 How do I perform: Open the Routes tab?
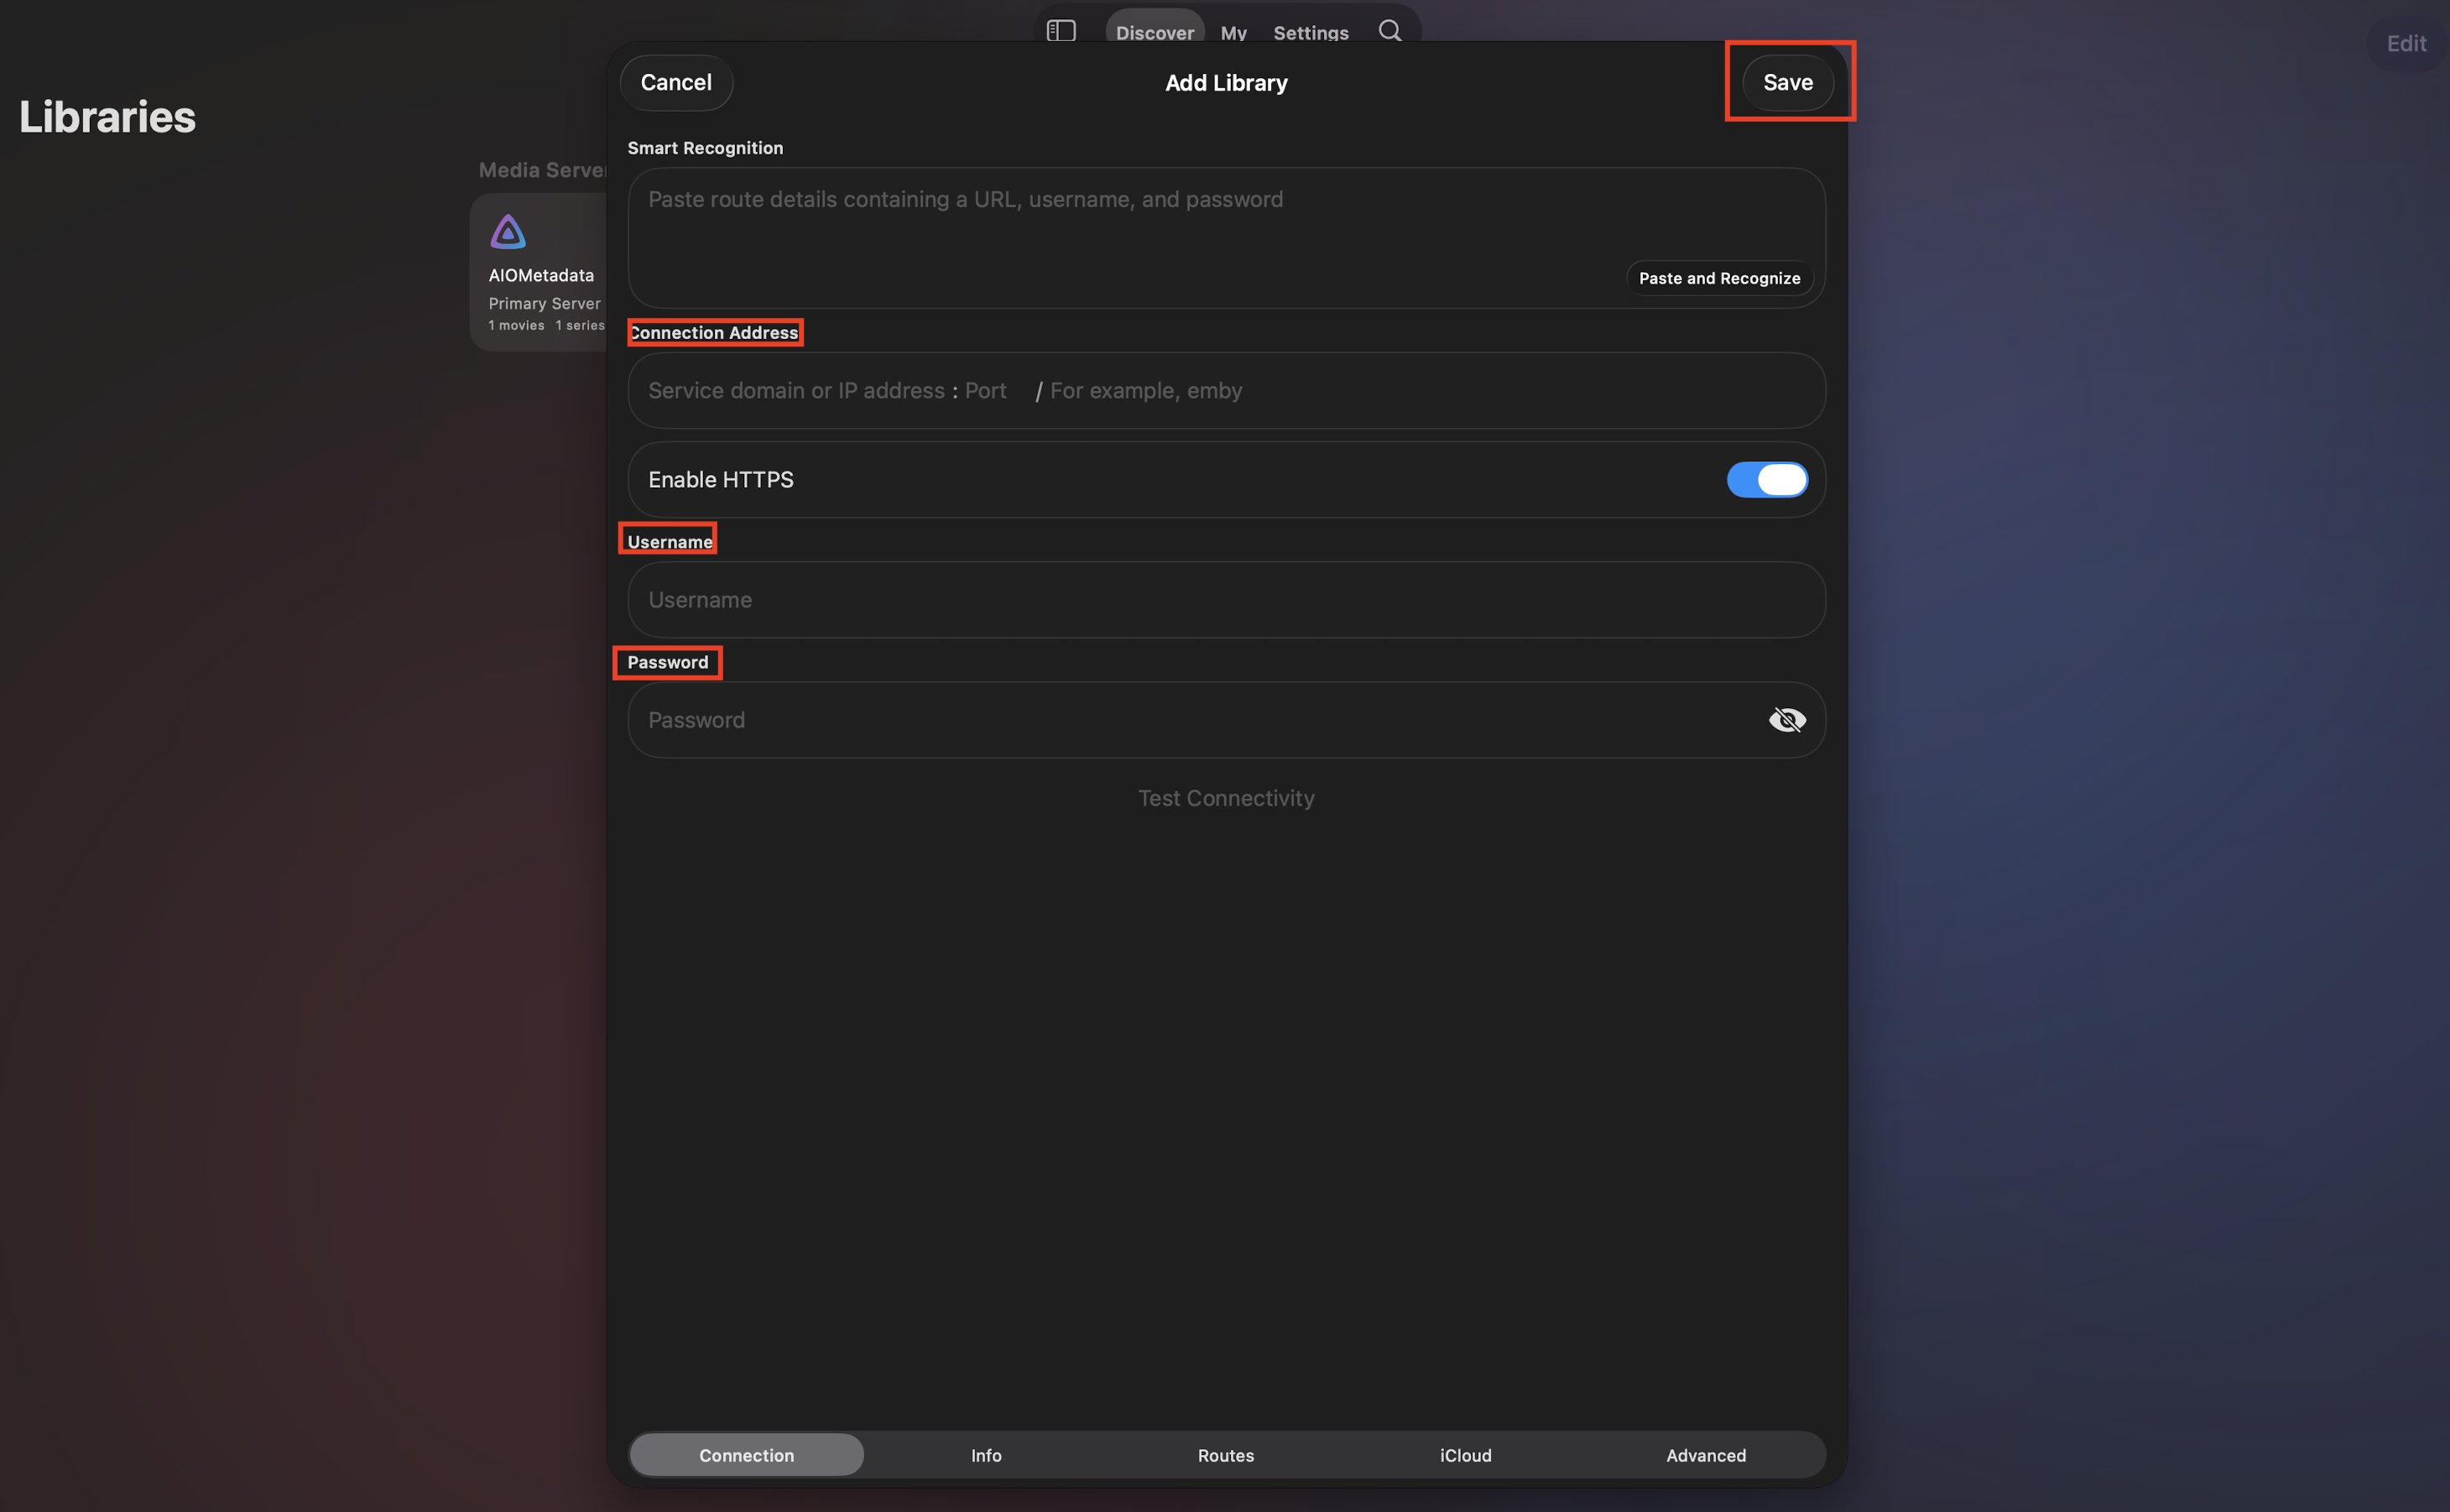[x=1226, y=1455]
